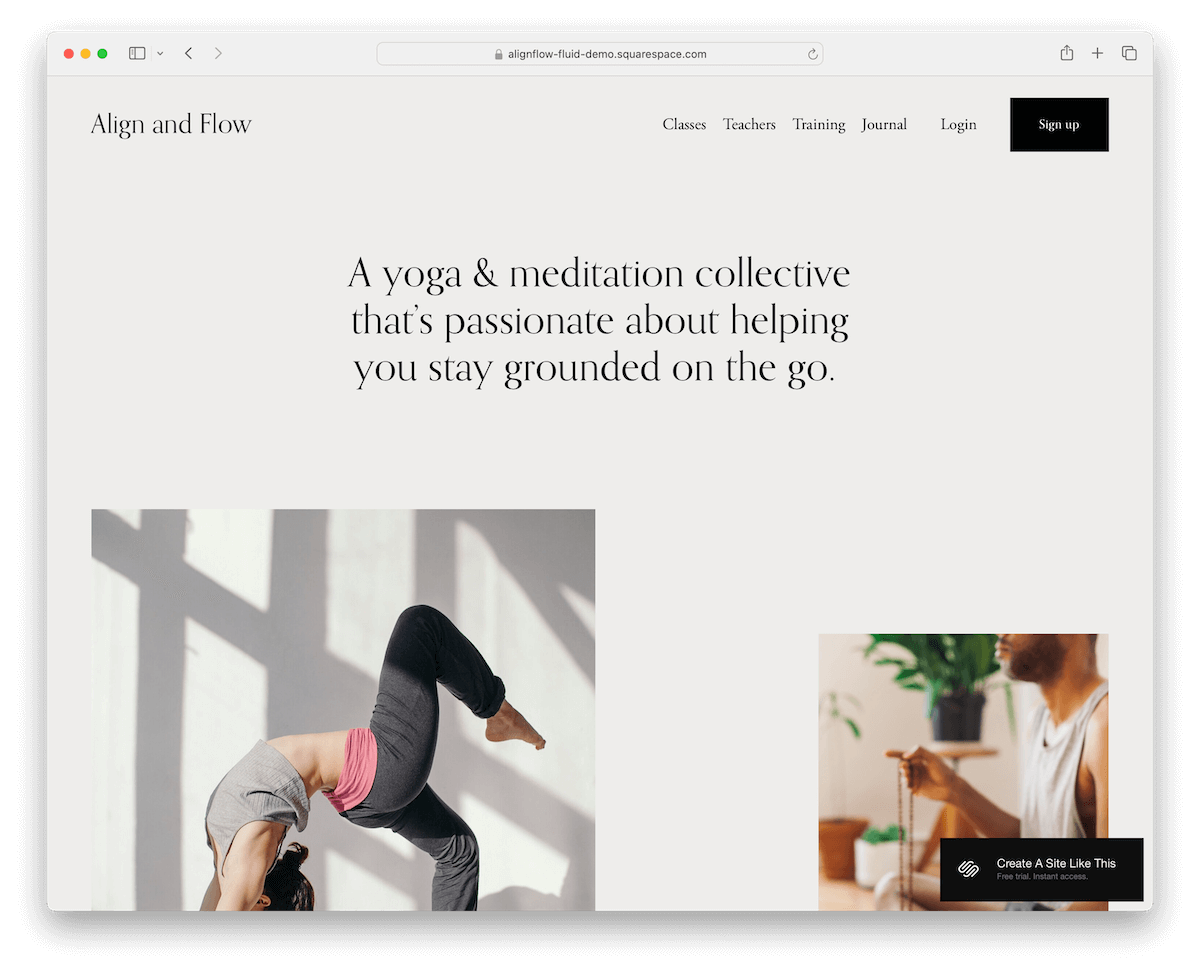Click the Create A Site Like This banner
The width and height of the screenshot is (1200, 973).
(x=1041, y=869)
